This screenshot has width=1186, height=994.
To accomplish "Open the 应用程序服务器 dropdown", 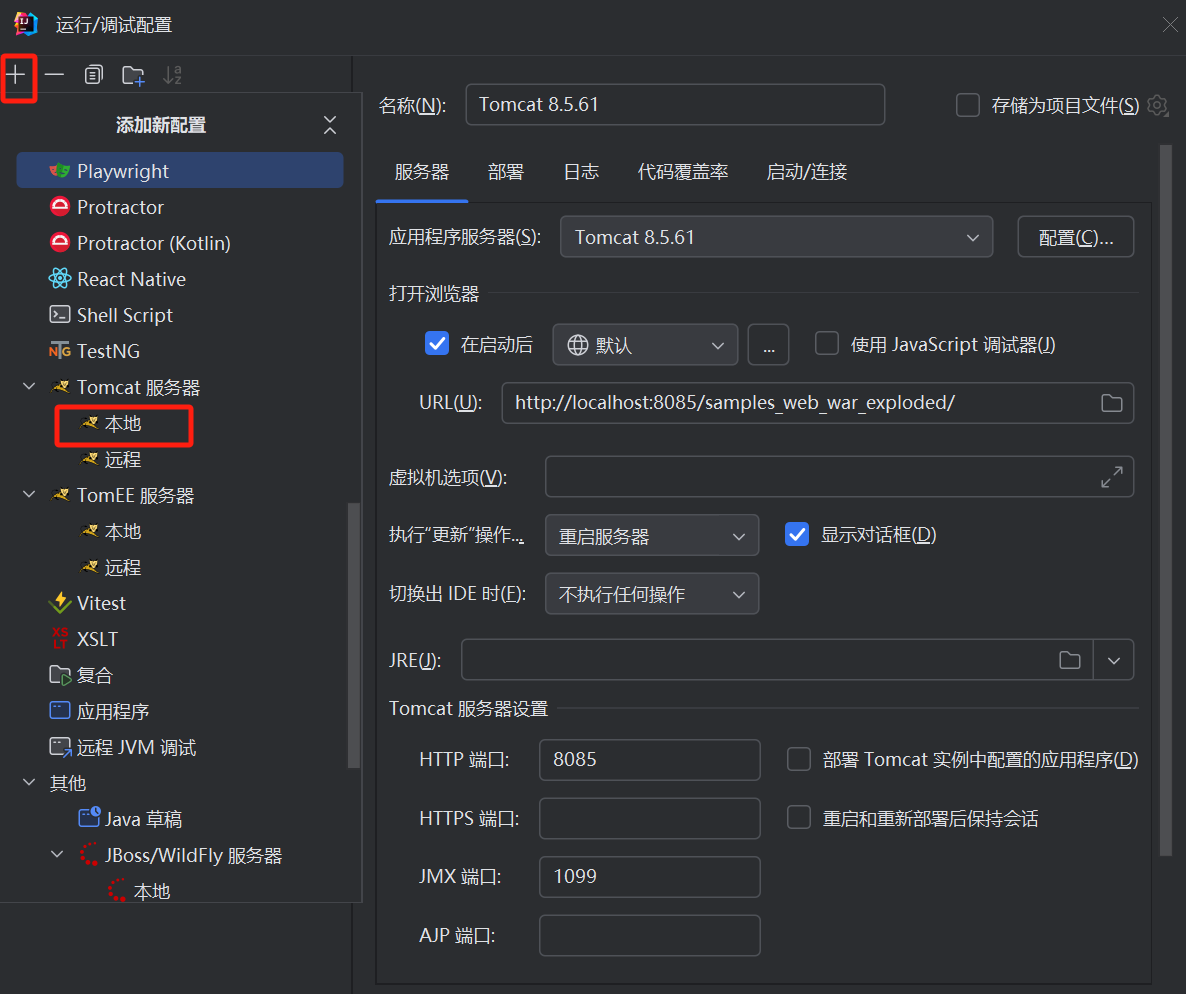I will coord(776,237).
